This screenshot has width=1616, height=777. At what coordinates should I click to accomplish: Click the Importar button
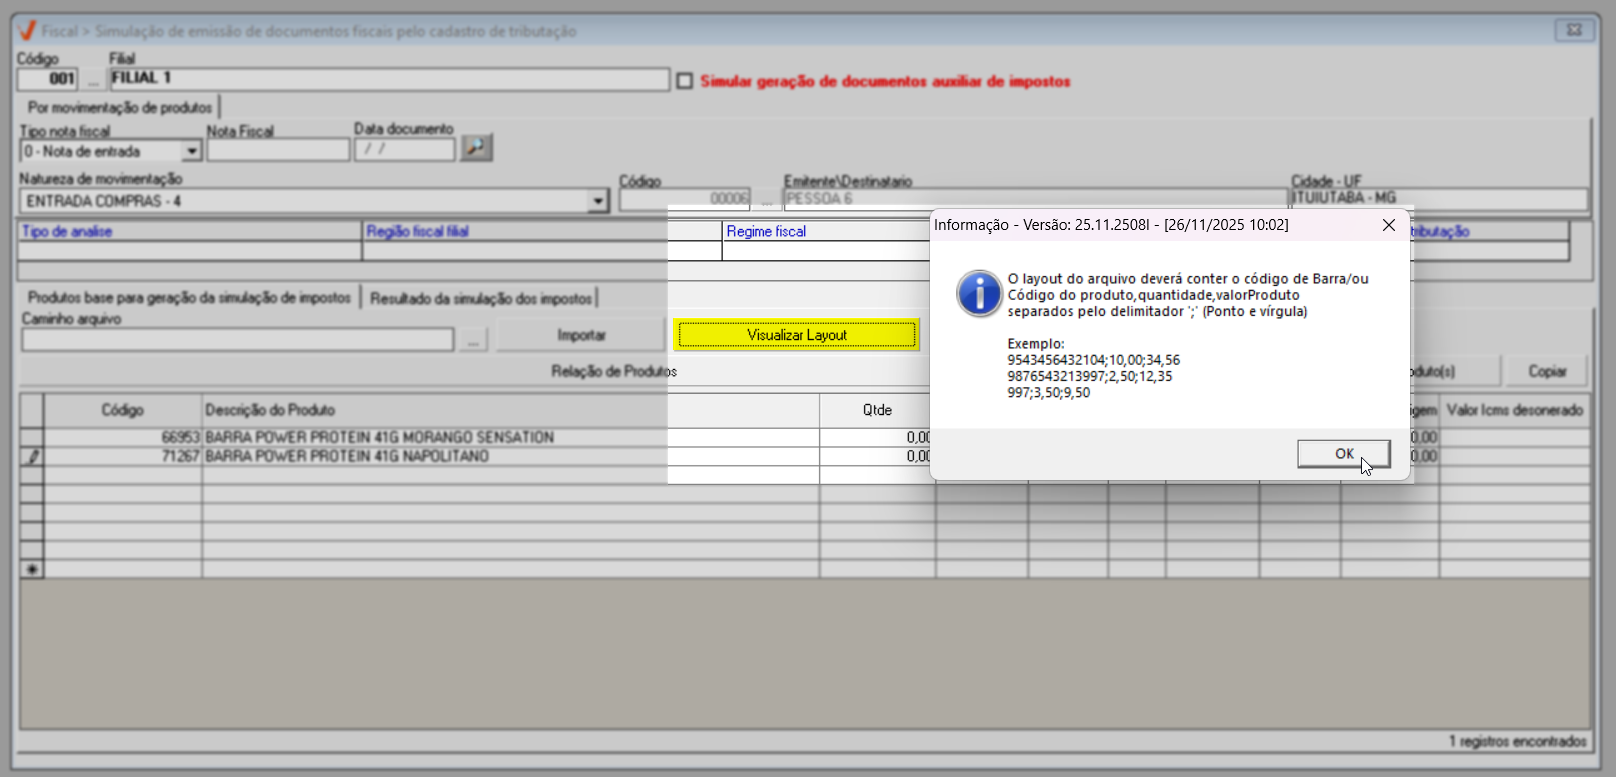(x=581, y=335)
